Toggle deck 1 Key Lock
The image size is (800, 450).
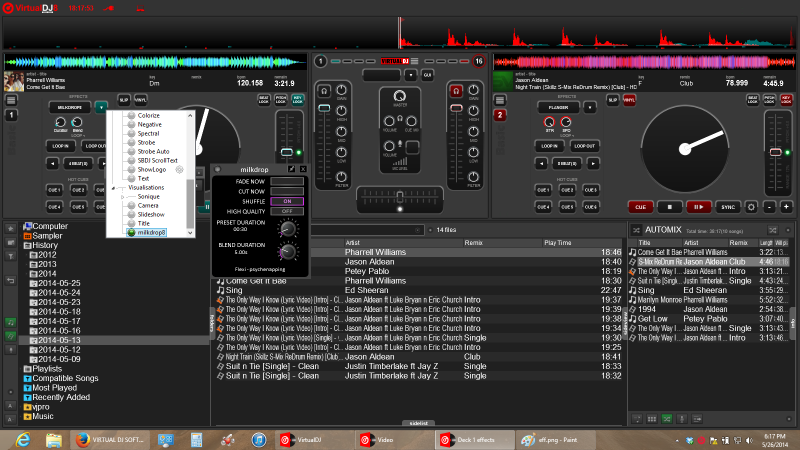297,100
